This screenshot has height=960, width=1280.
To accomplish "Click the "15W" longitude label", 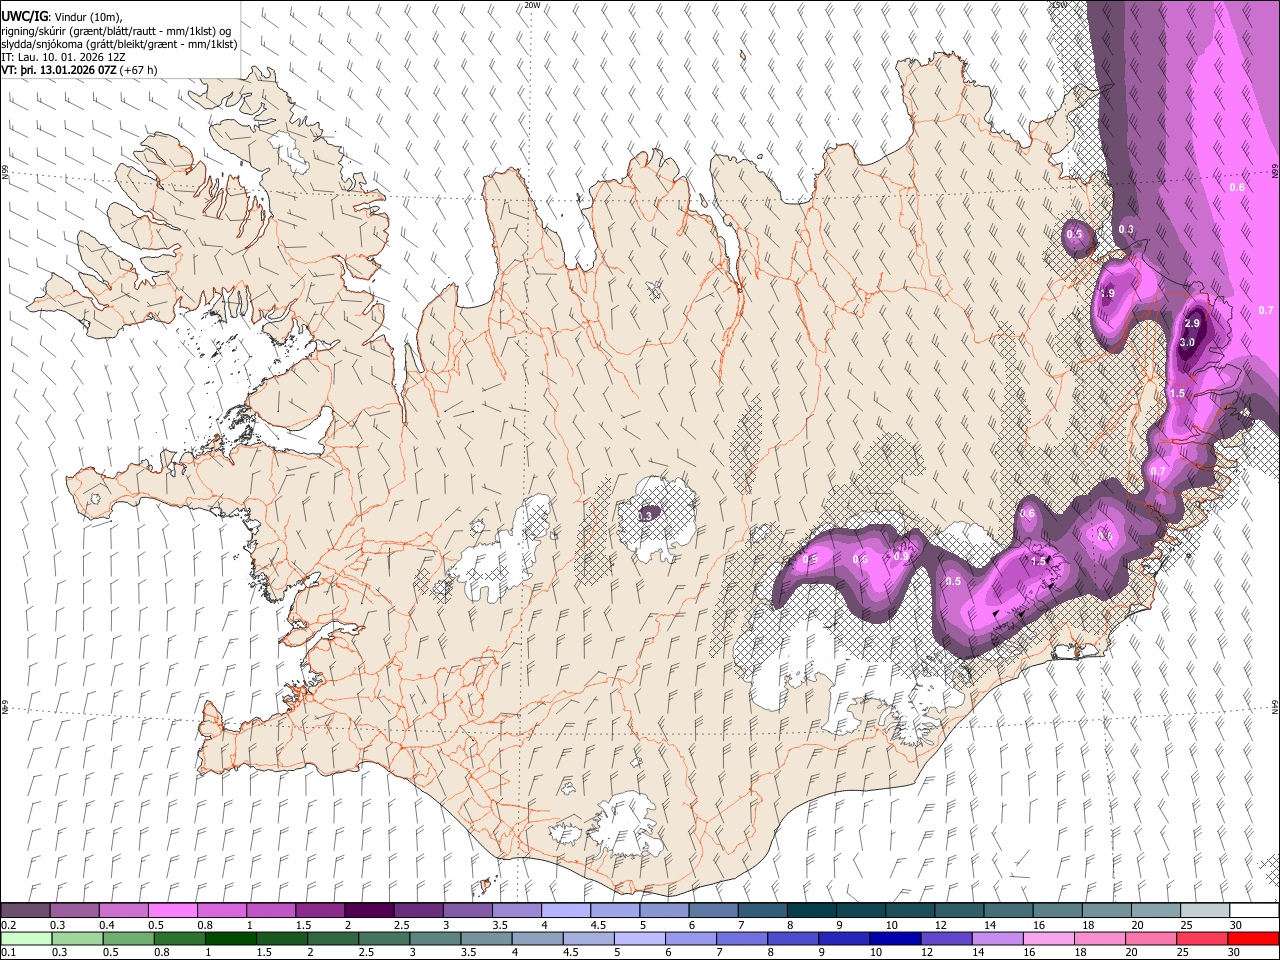I will (x=1058, y=5).
